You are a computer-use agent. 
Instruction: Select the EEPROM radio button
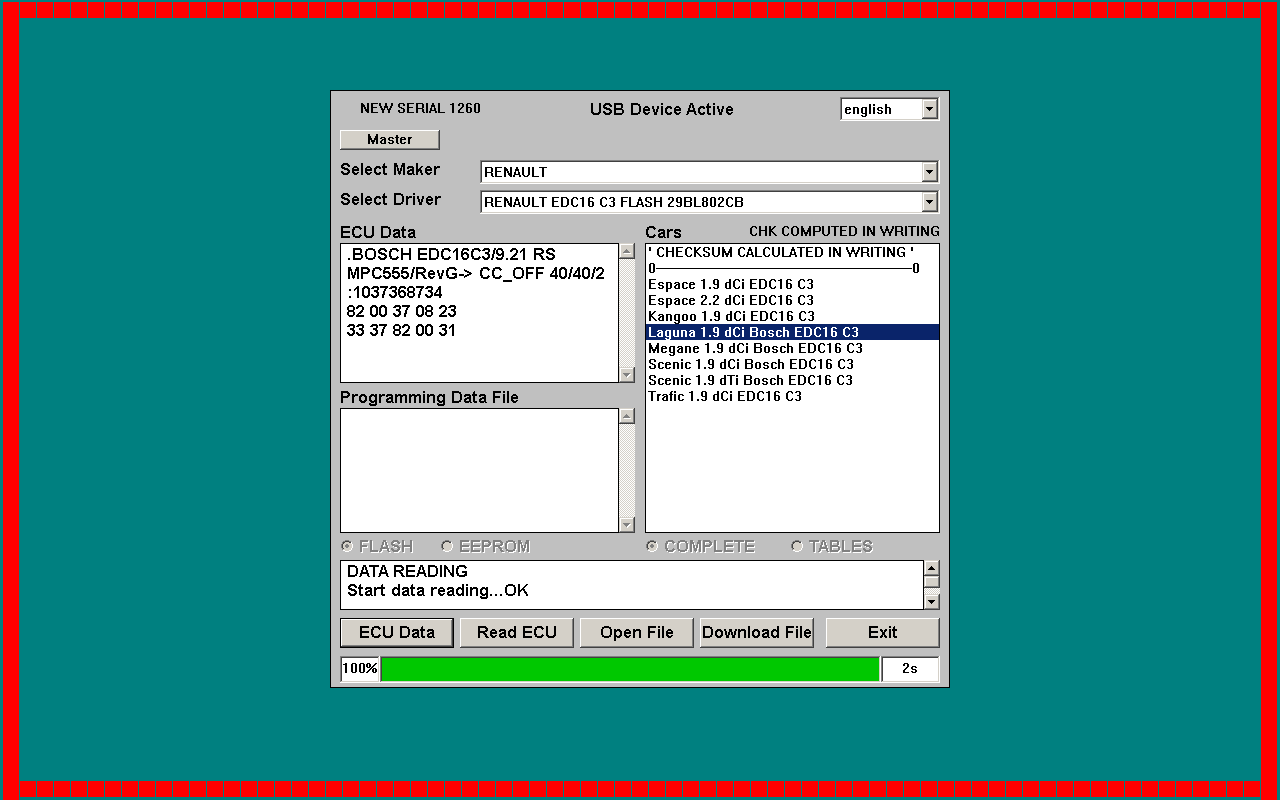click(x=447, y=546)
